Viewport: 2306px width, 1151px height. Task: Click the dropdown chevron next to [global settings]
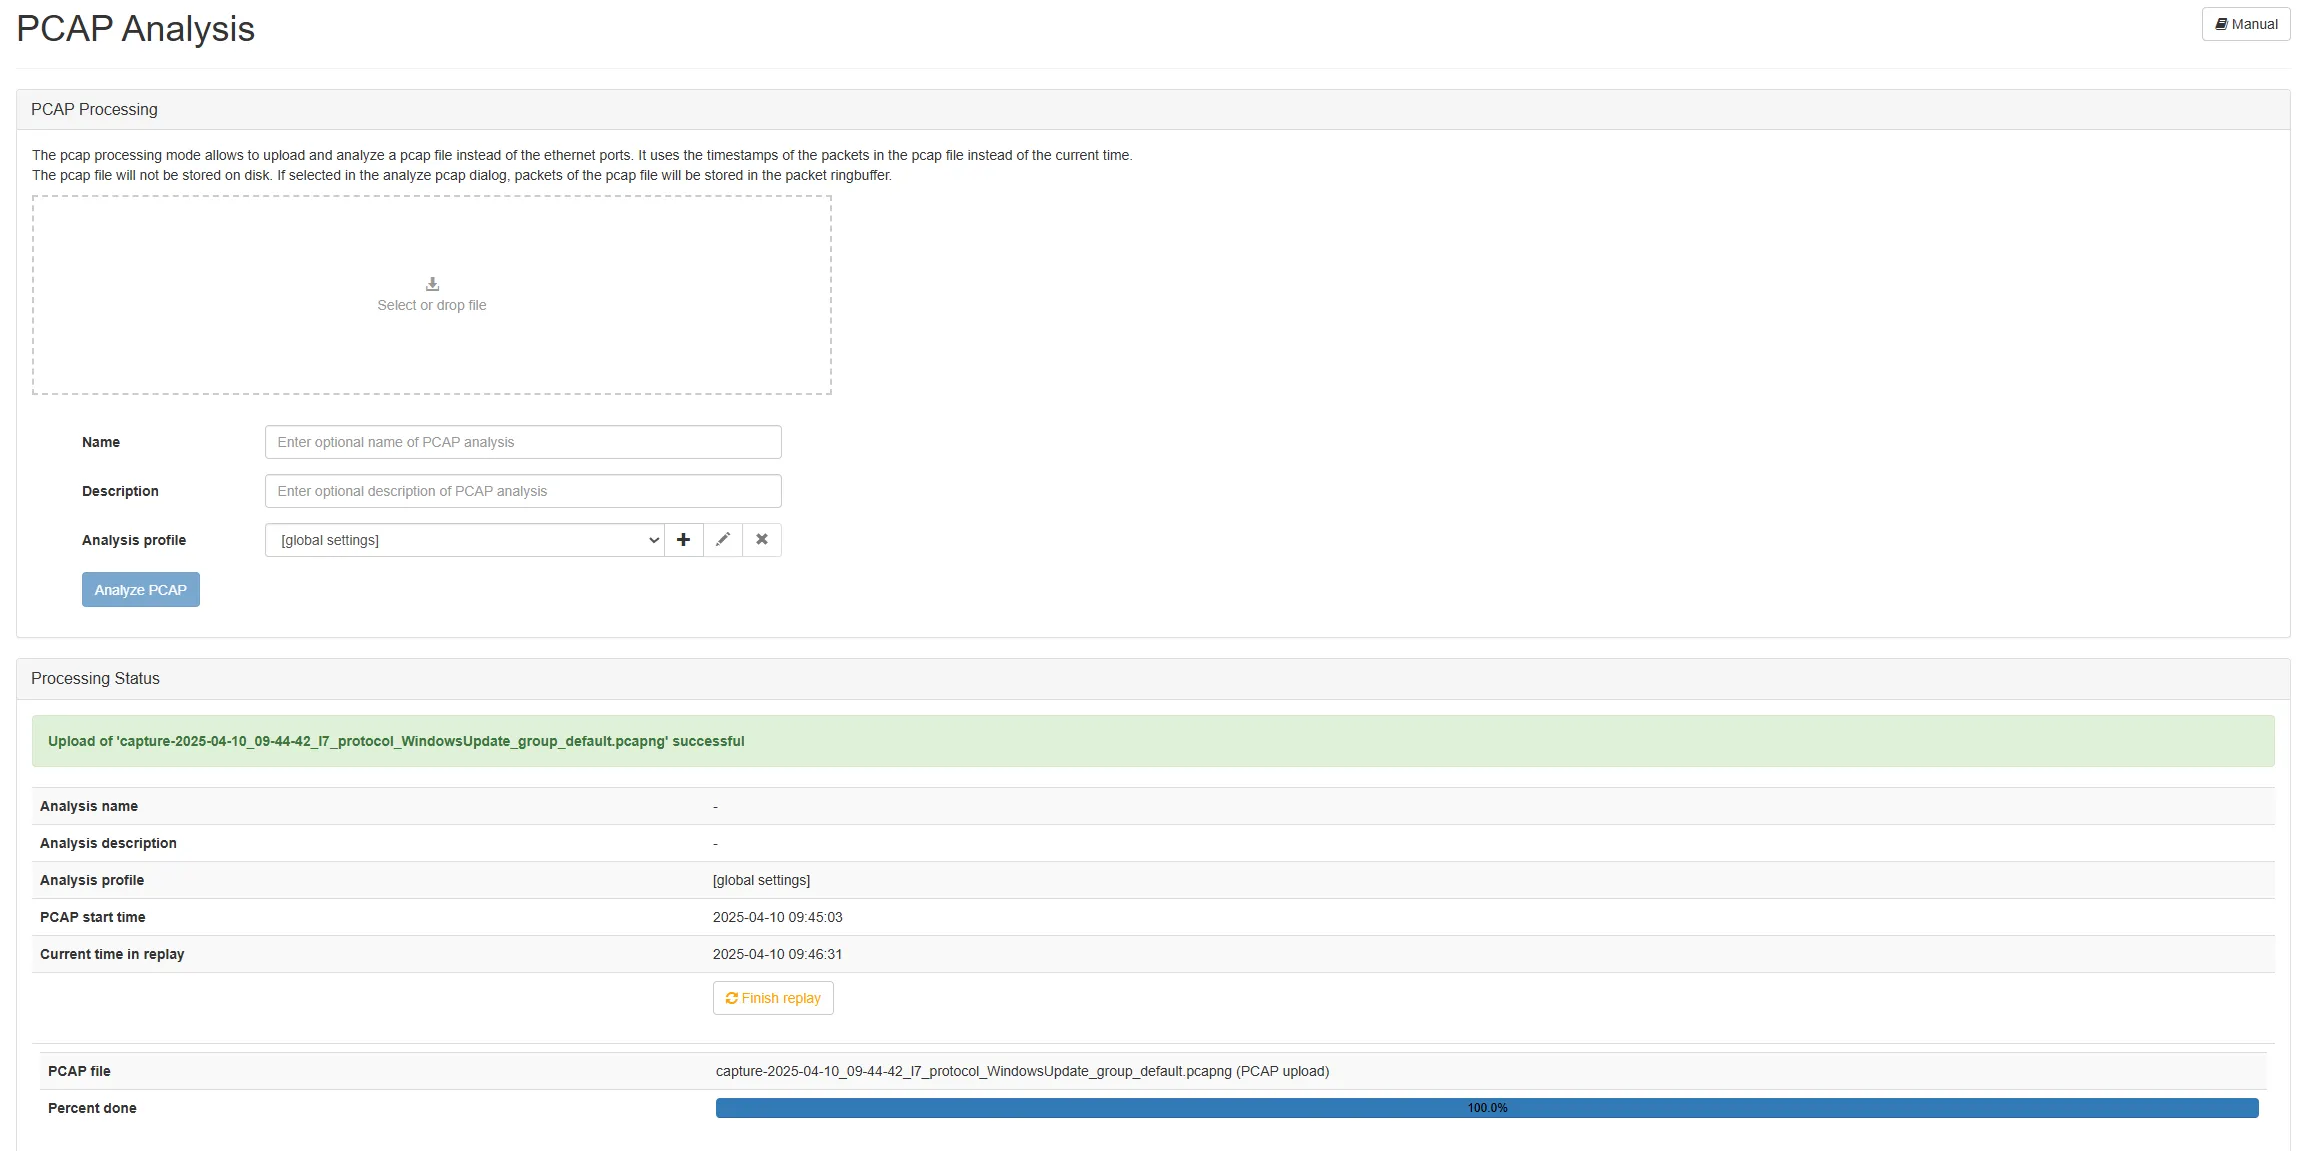[653, 540]
